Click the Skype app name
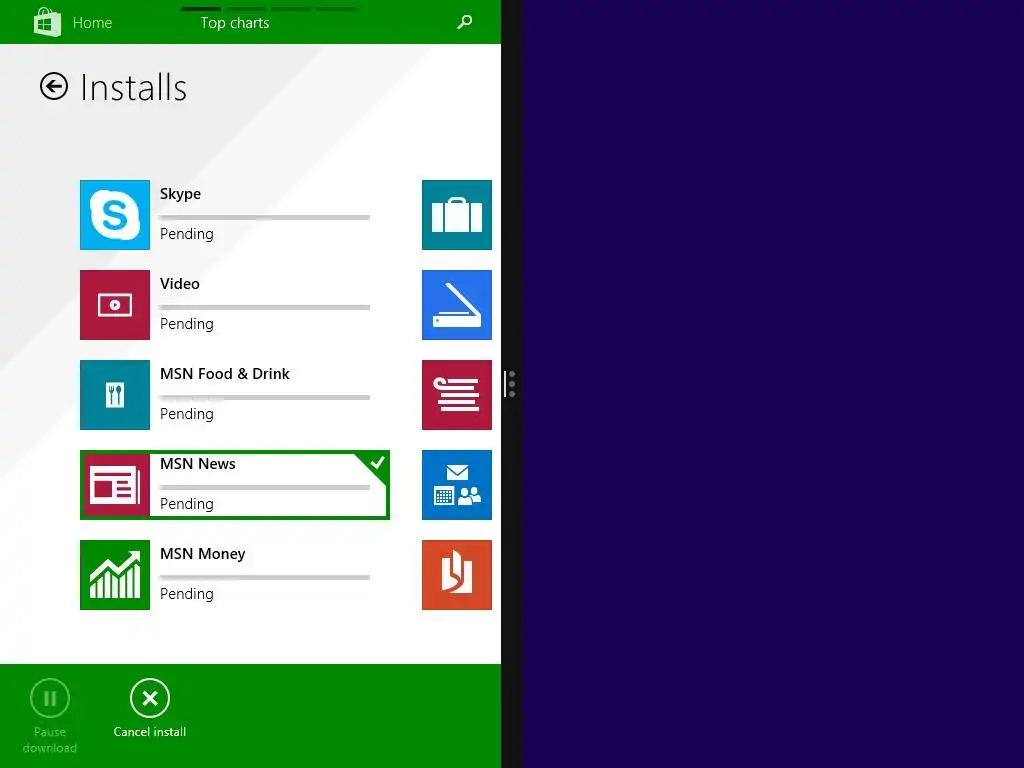This screenshot has height=768, width=1024. coord(180,194)
